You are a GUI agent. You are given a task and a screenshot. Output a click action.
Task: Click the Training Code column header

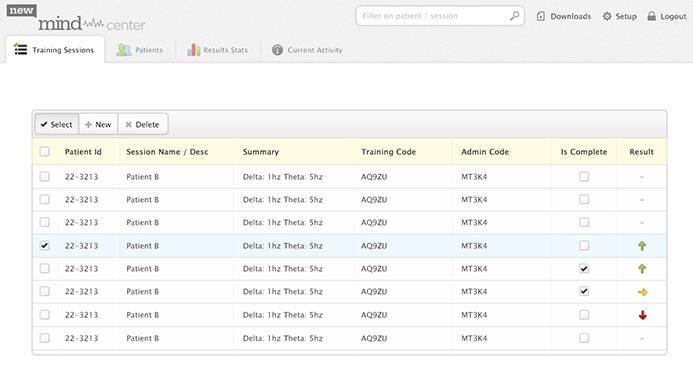pyautogui.click(x=388, y=152)
